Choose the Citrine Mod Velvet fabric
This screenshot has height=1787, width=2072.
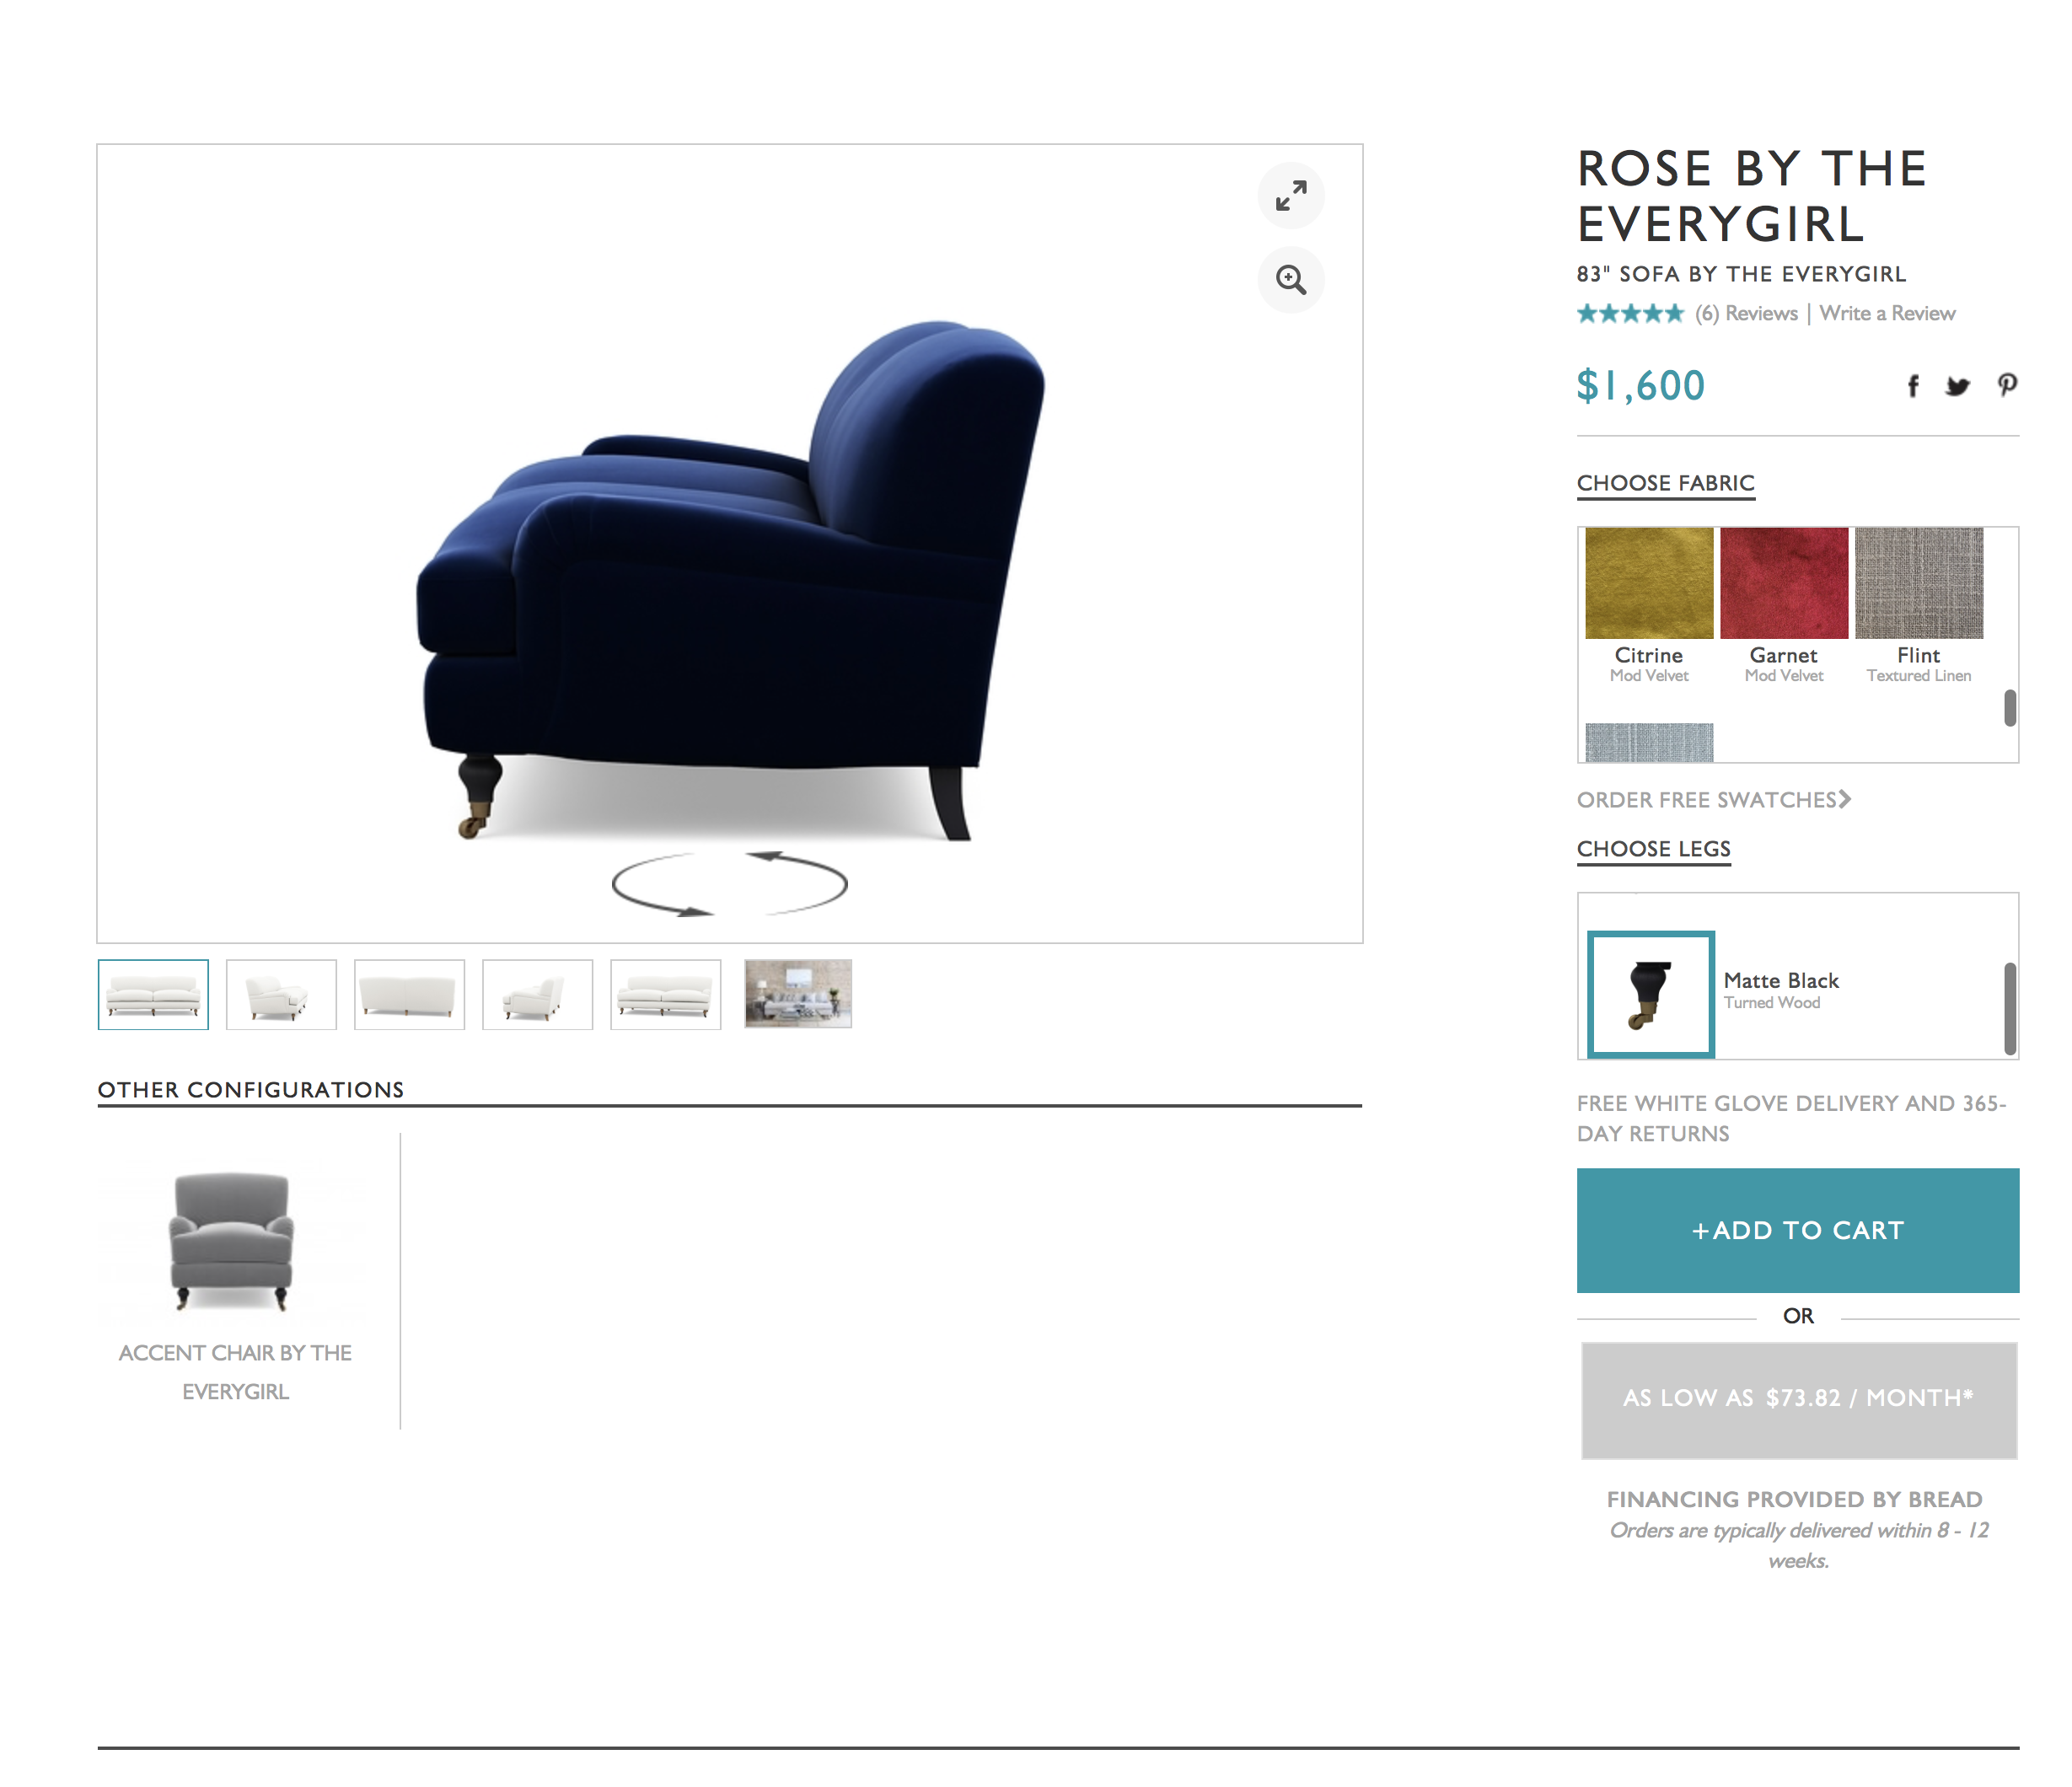pyautogui.click(x=1649, y=606)
